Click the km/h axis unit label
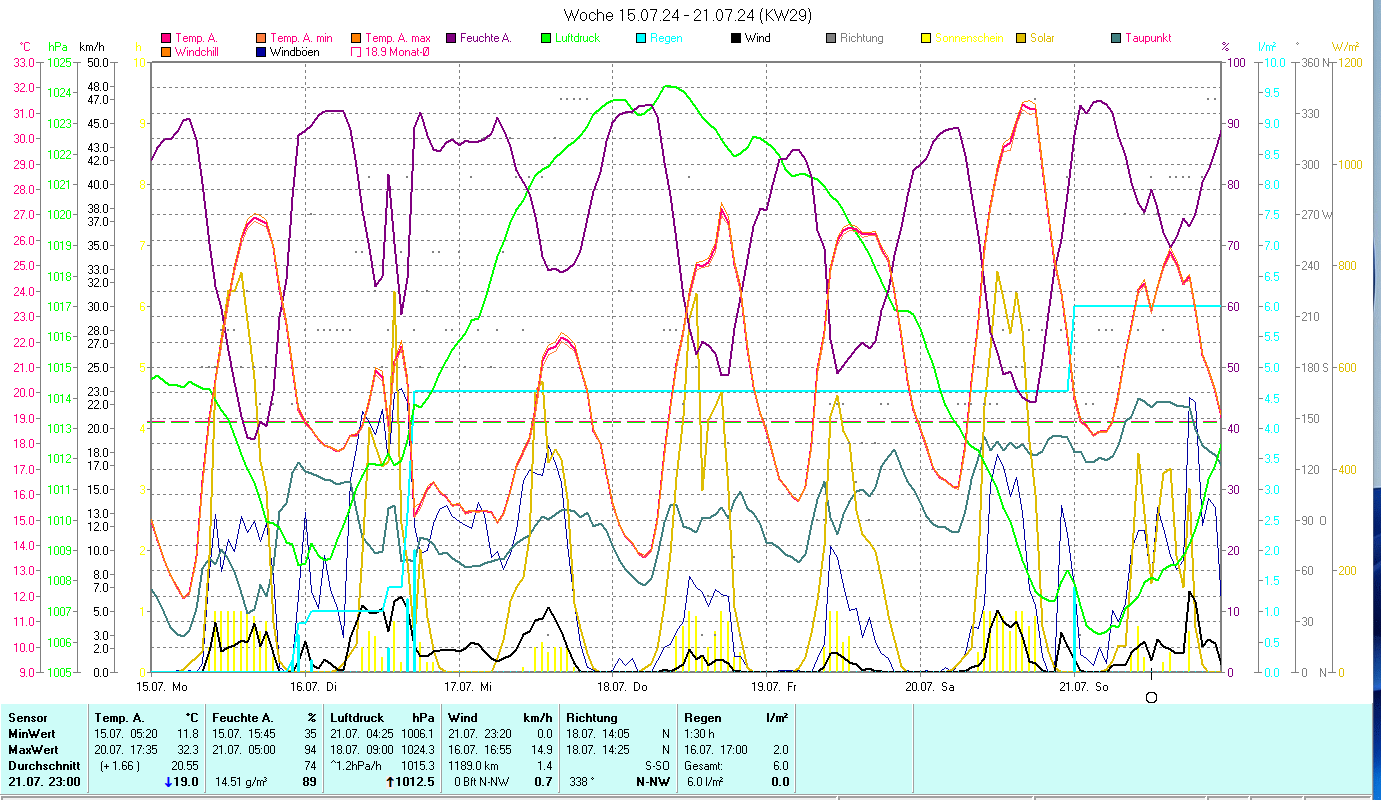1381x800 pixels. click(x=91, y=47)
